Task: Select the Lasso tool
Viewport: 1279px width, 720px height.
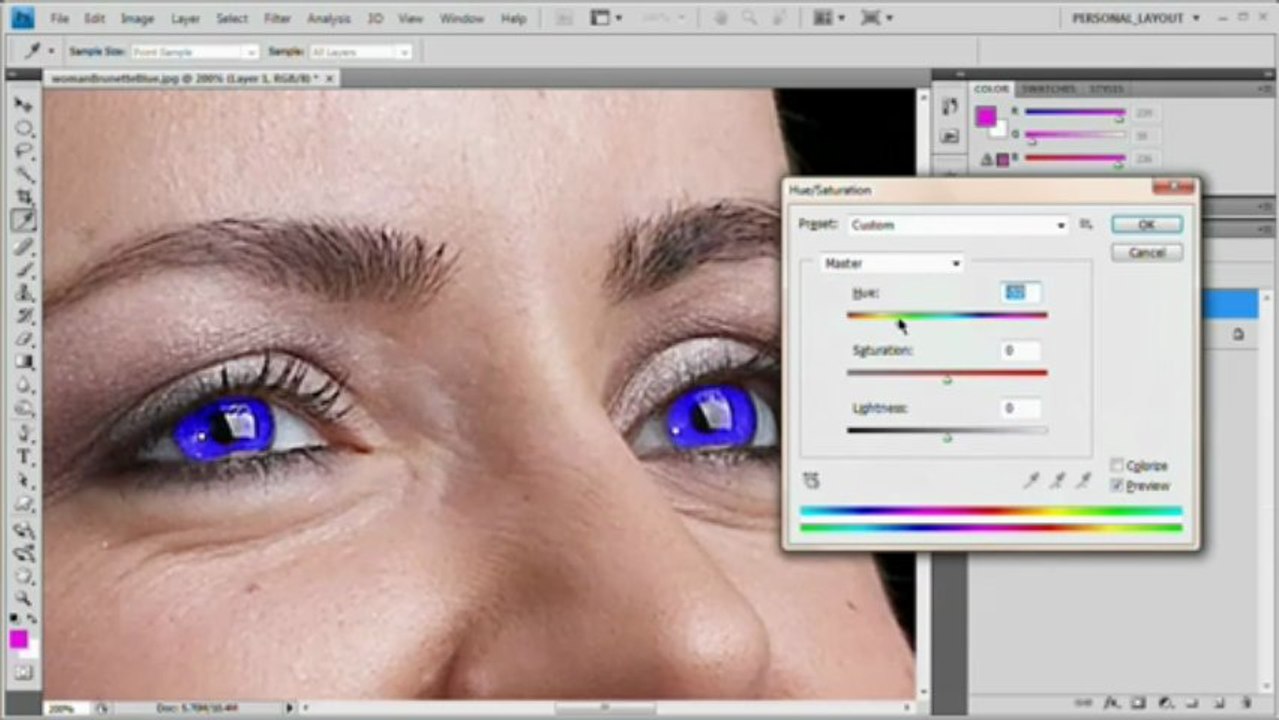Action: 23,151
